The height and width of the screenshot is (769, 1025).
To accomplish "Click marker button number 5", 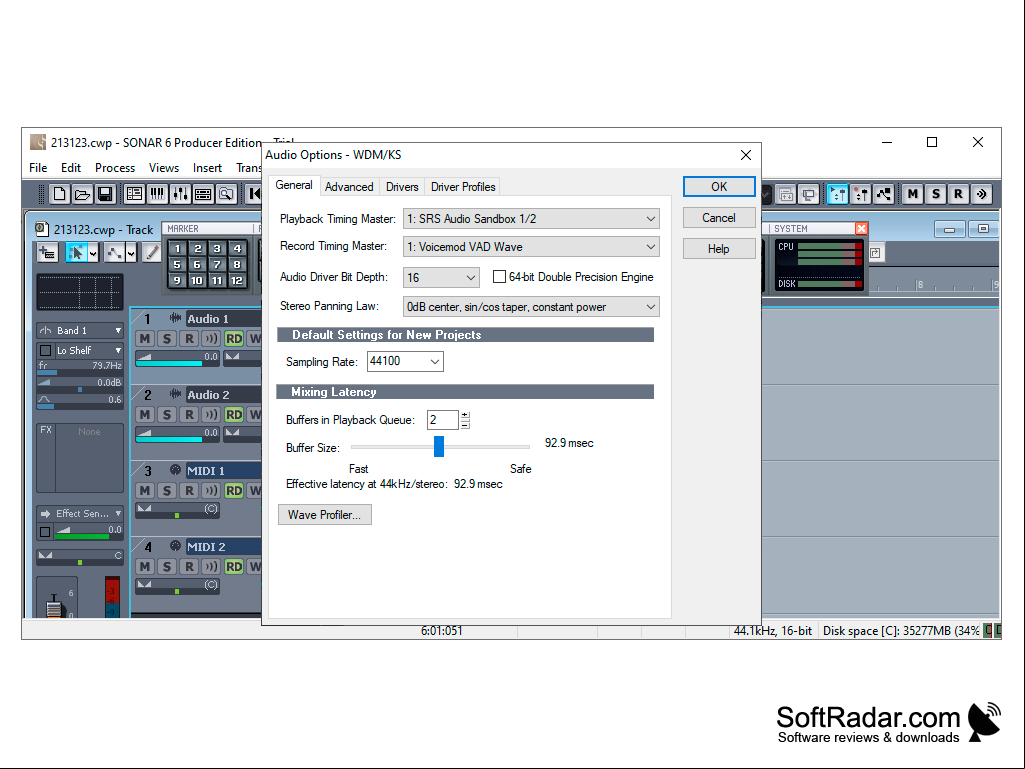I will pos(176,264).
